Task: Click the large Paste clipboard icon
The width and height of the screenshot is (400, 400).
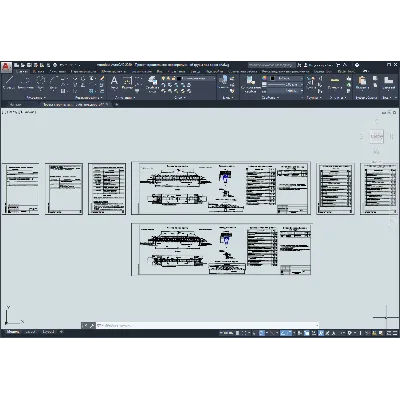Action: click(362, 82)
